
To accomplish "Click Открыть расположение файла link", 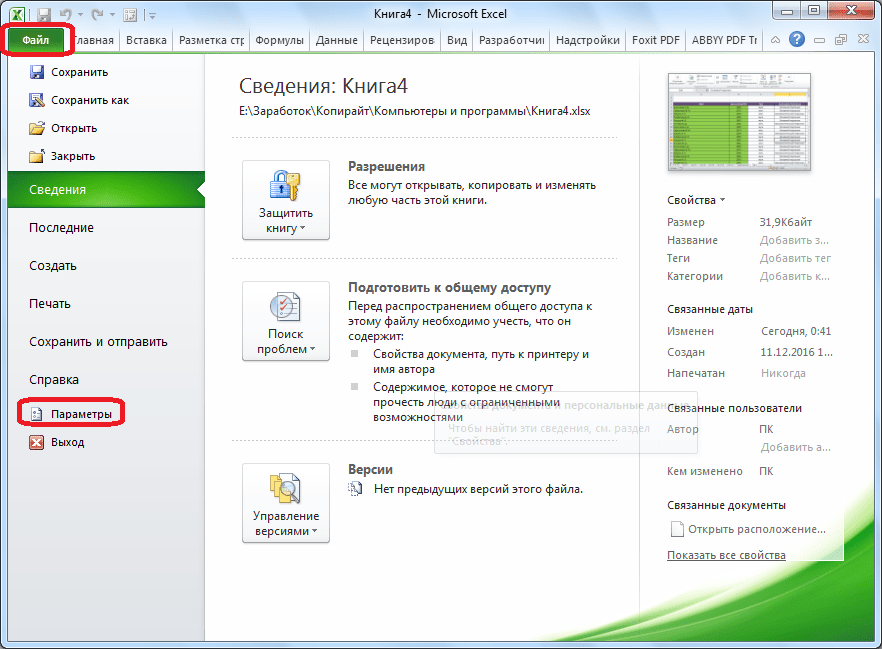I will [x=755, y=529].
